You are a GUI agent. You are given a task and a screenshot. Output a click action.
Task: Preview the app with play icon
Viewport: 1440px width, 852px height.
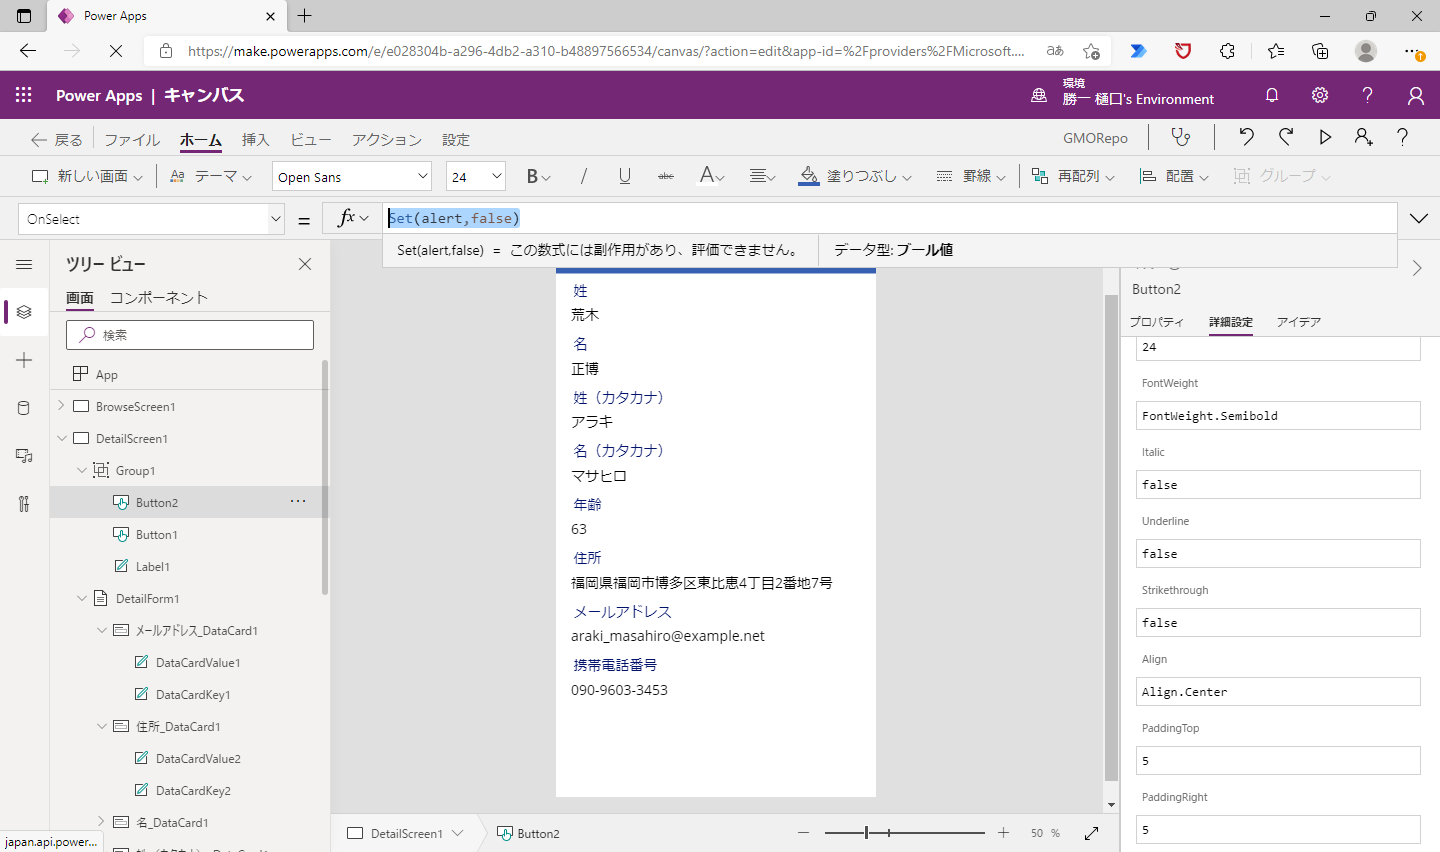tap(1325, 138)
